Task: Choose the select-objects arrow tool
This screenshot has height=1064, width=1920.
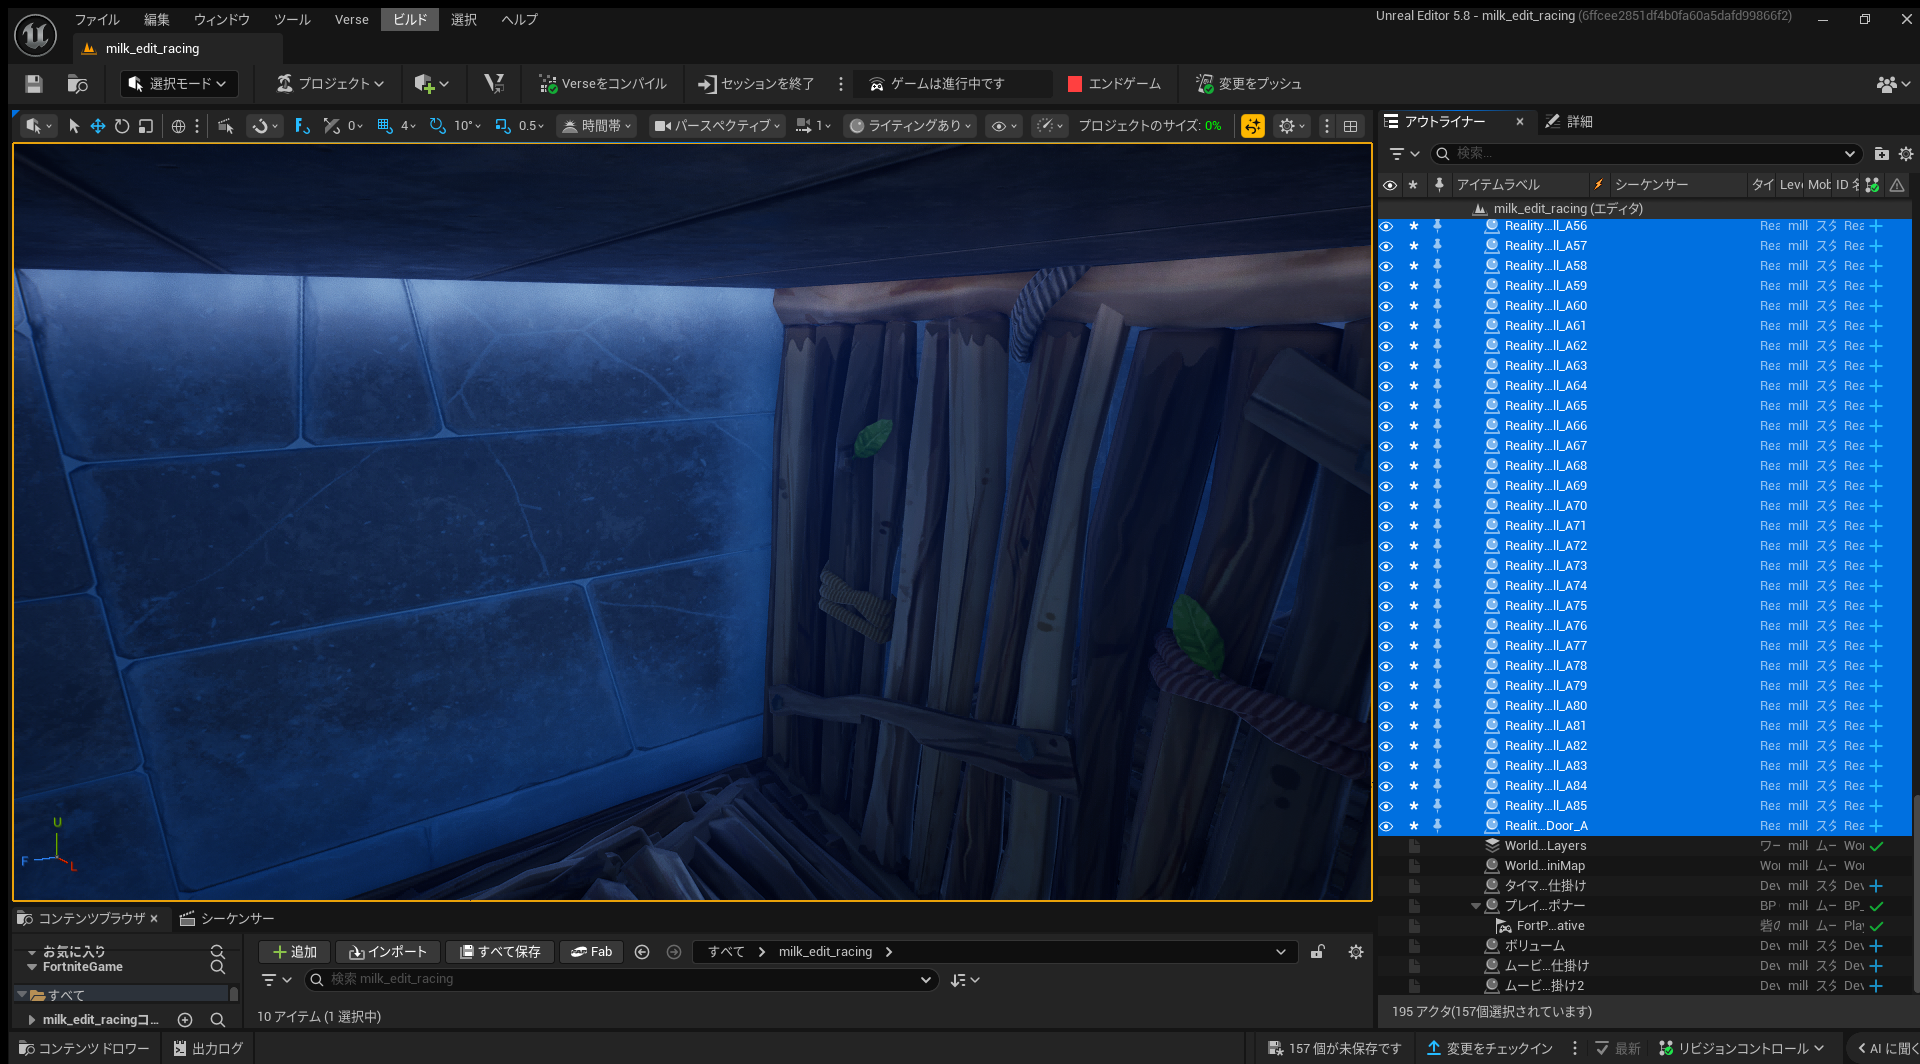Action: click(74, 126)
